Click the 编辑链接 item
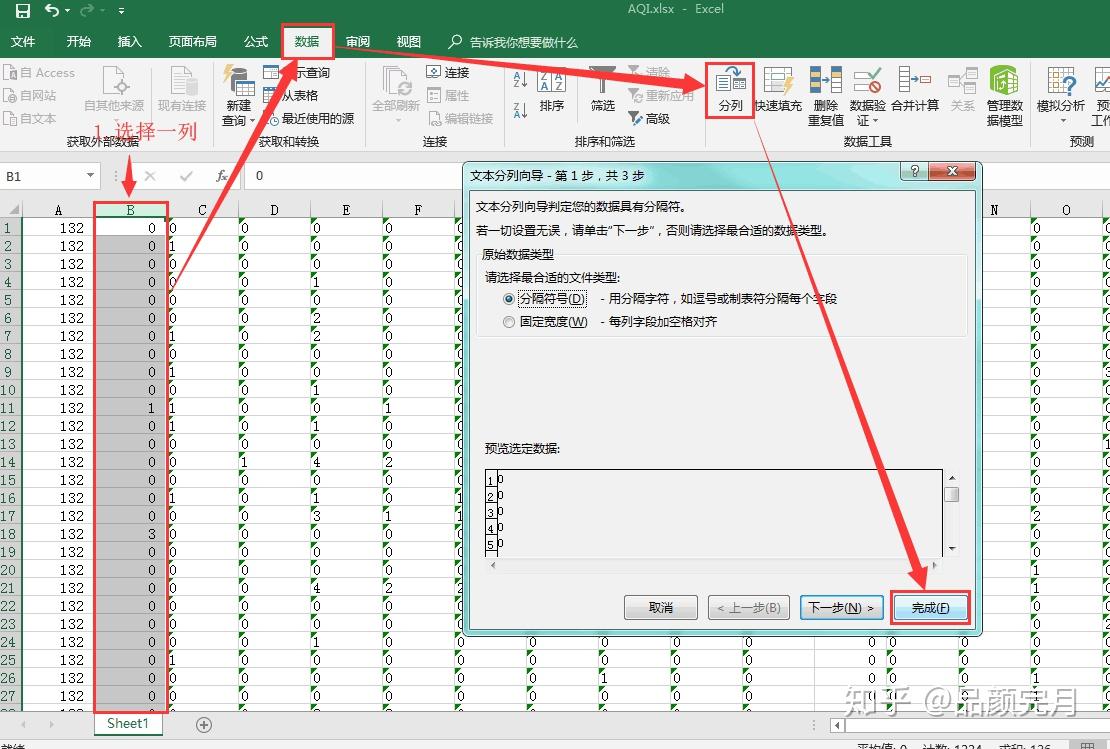Viewport: 1110px width, 749px height. (460, 118)
